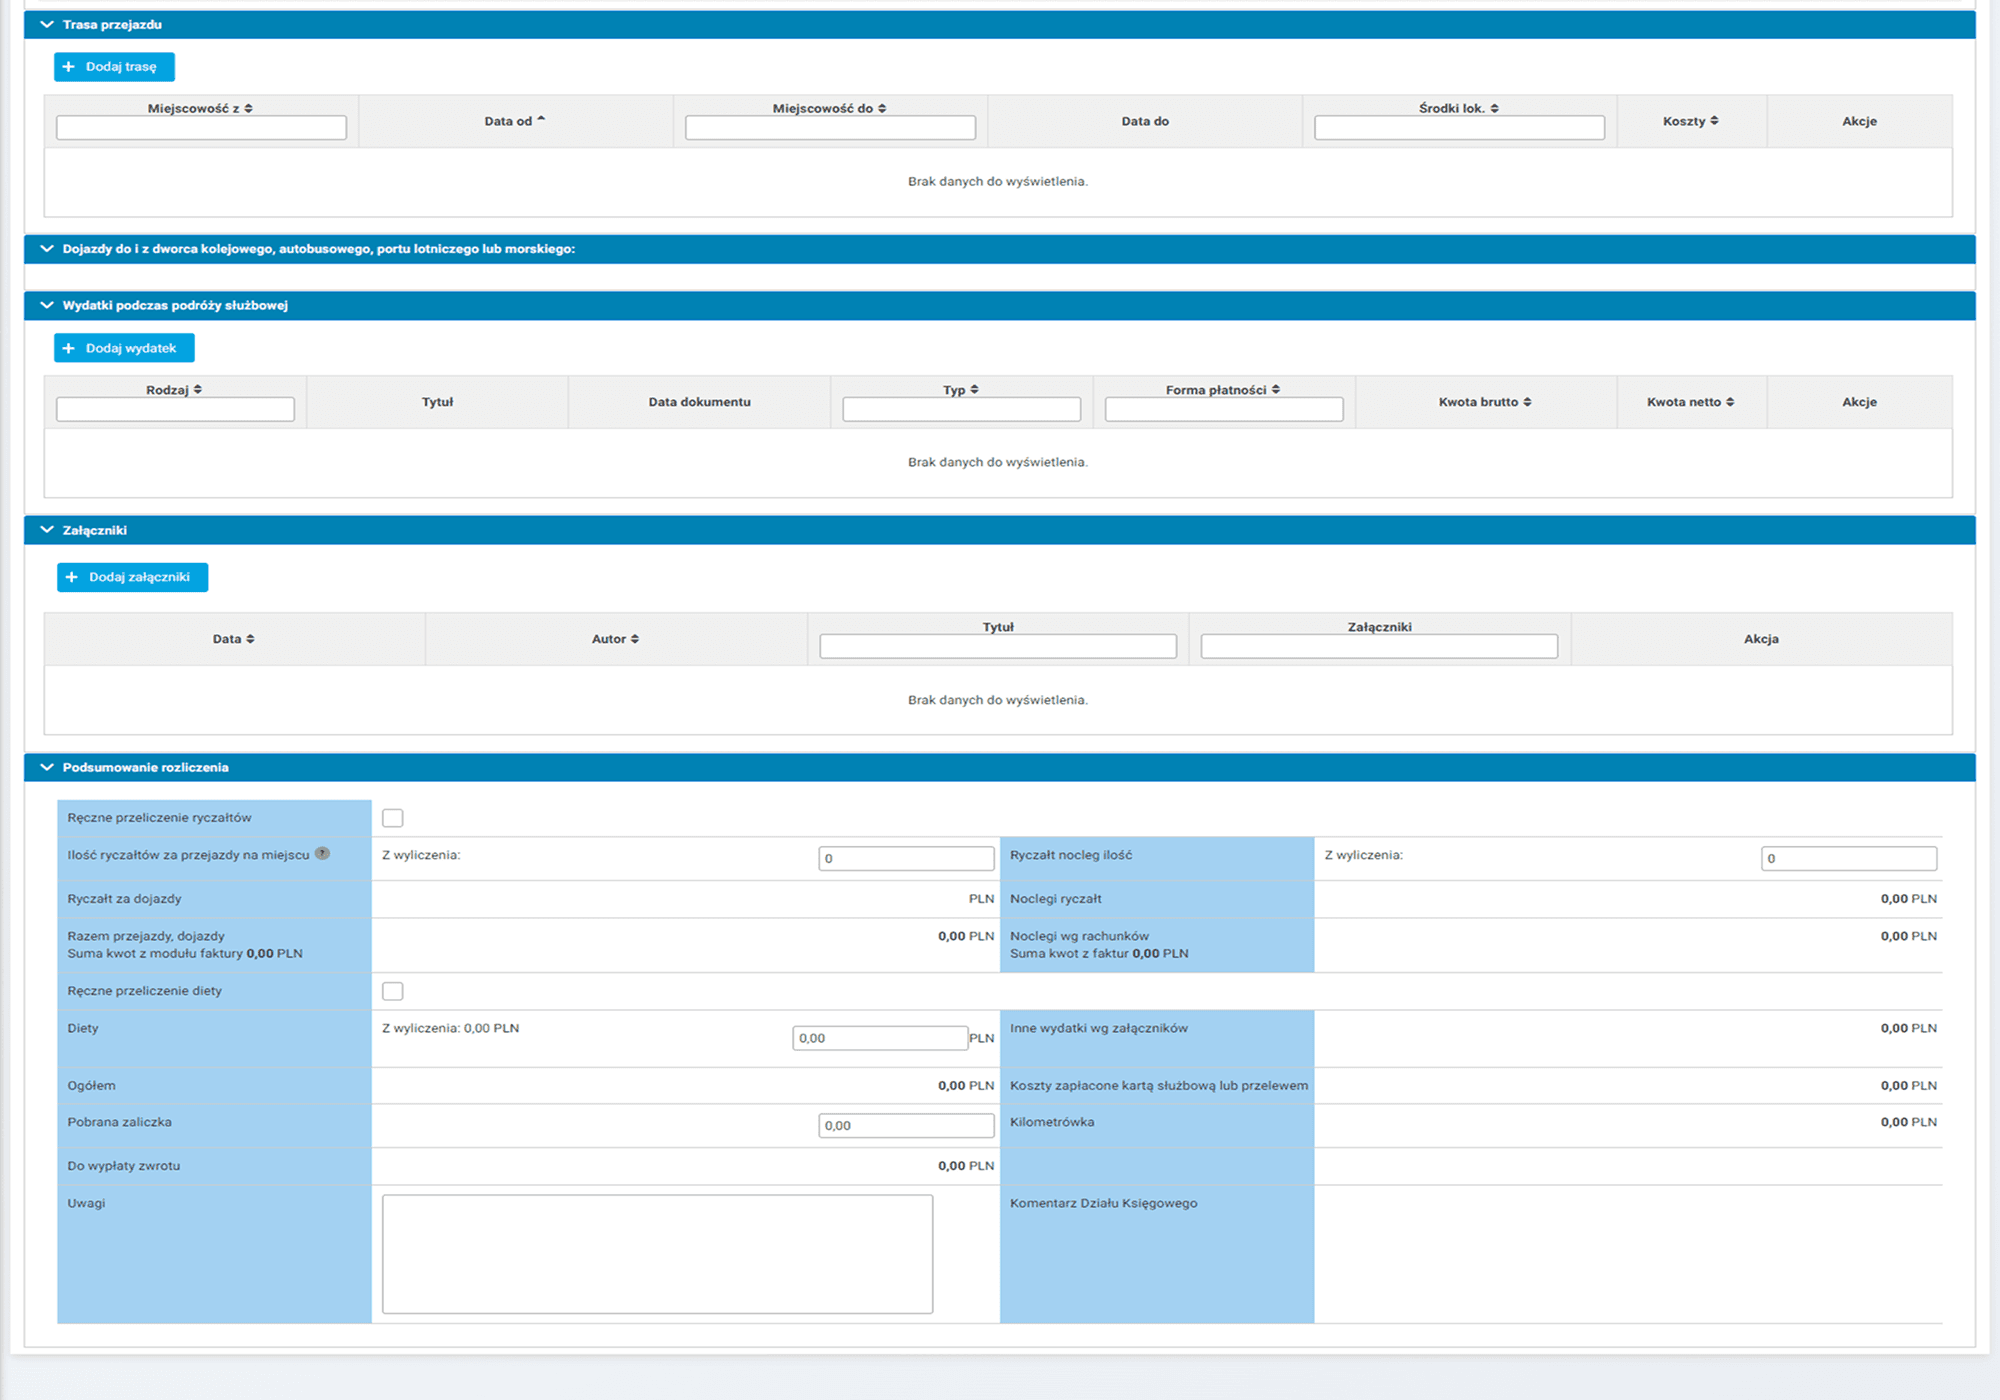
Task: Collapse the Trasa przejazdu section
Action: (46, 25)
